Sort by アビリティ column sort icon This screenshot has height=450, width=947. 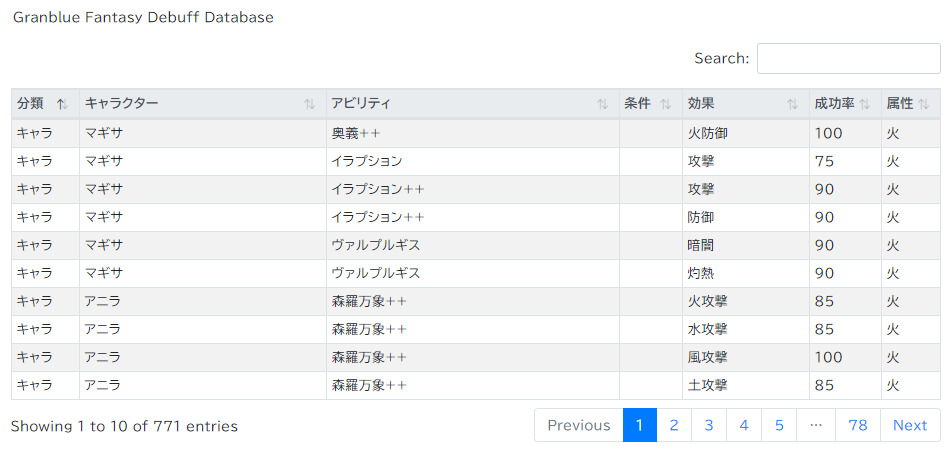(x=602, y=104)
